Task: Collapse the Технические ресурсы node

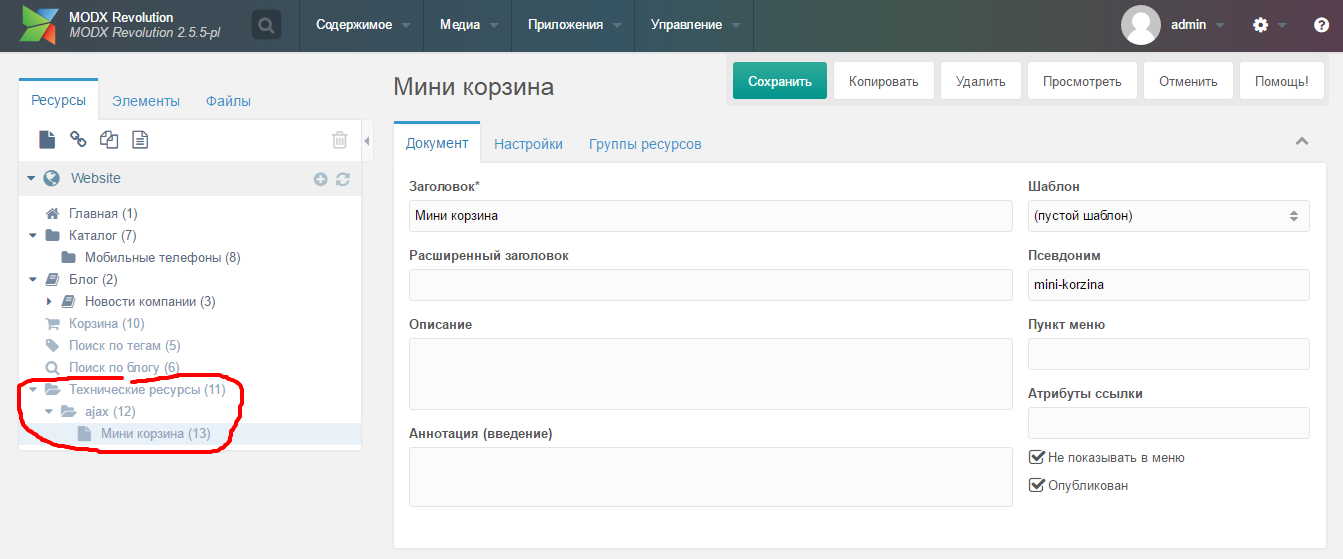Action: 33,389
